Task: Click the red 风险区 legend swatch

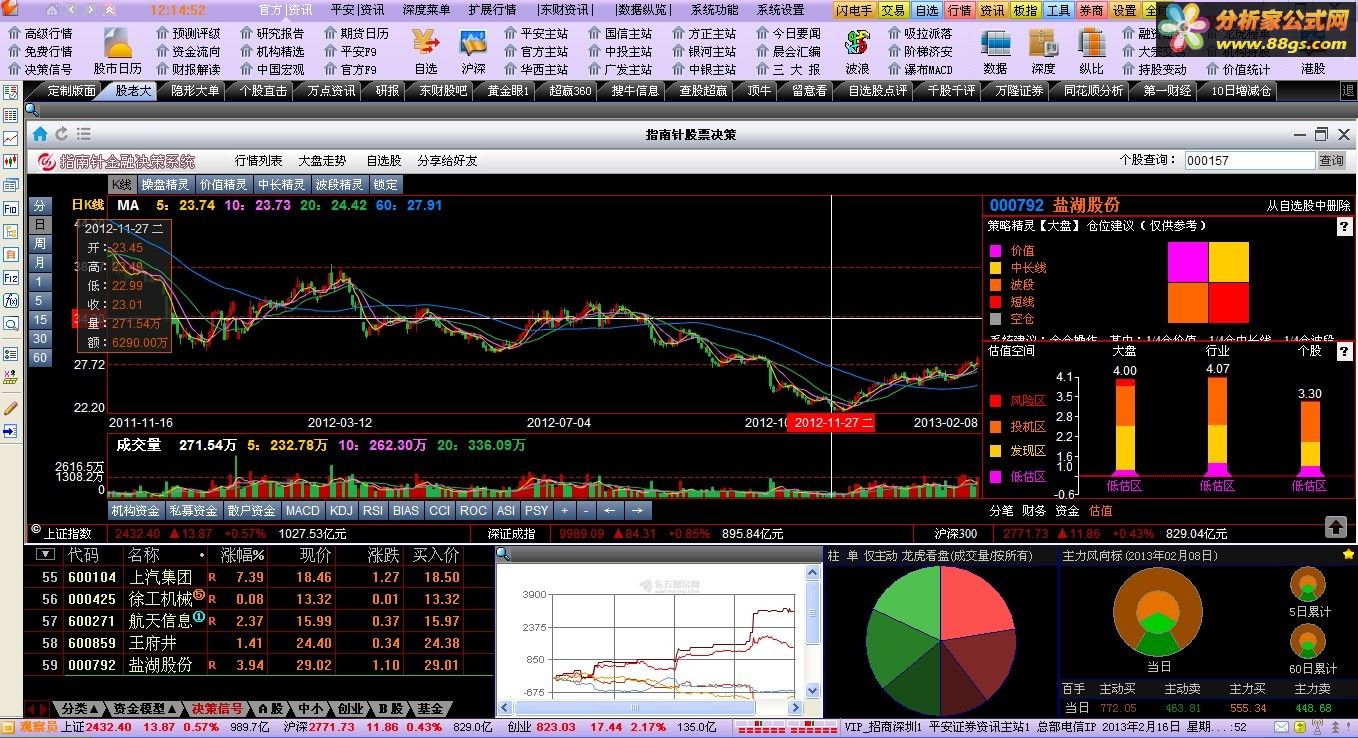Action: click(995, 401)
